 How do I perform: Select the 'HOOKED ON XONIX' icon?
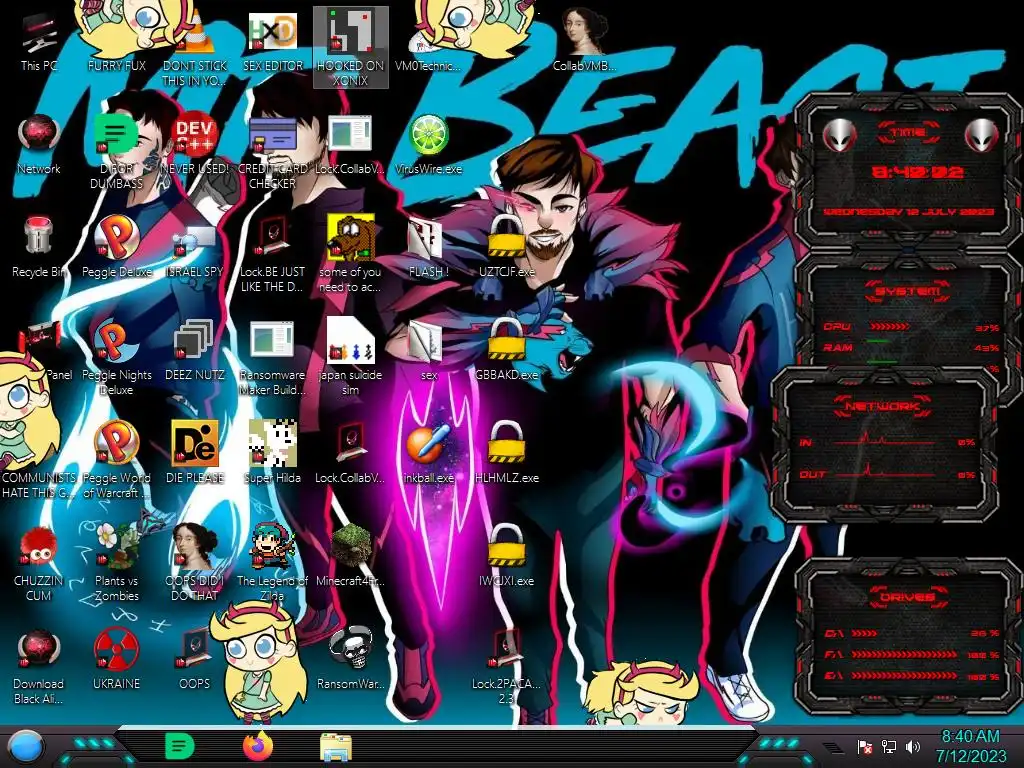click(x=350, y=49)
